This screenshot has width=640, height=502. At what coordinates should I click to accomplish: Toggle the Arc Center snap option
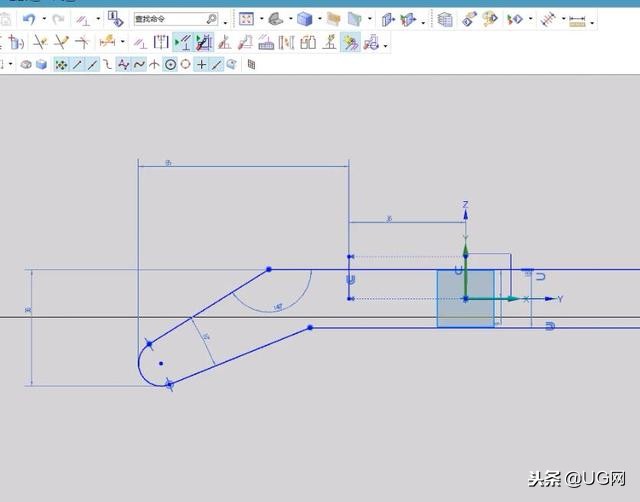[x=171, y=64]
